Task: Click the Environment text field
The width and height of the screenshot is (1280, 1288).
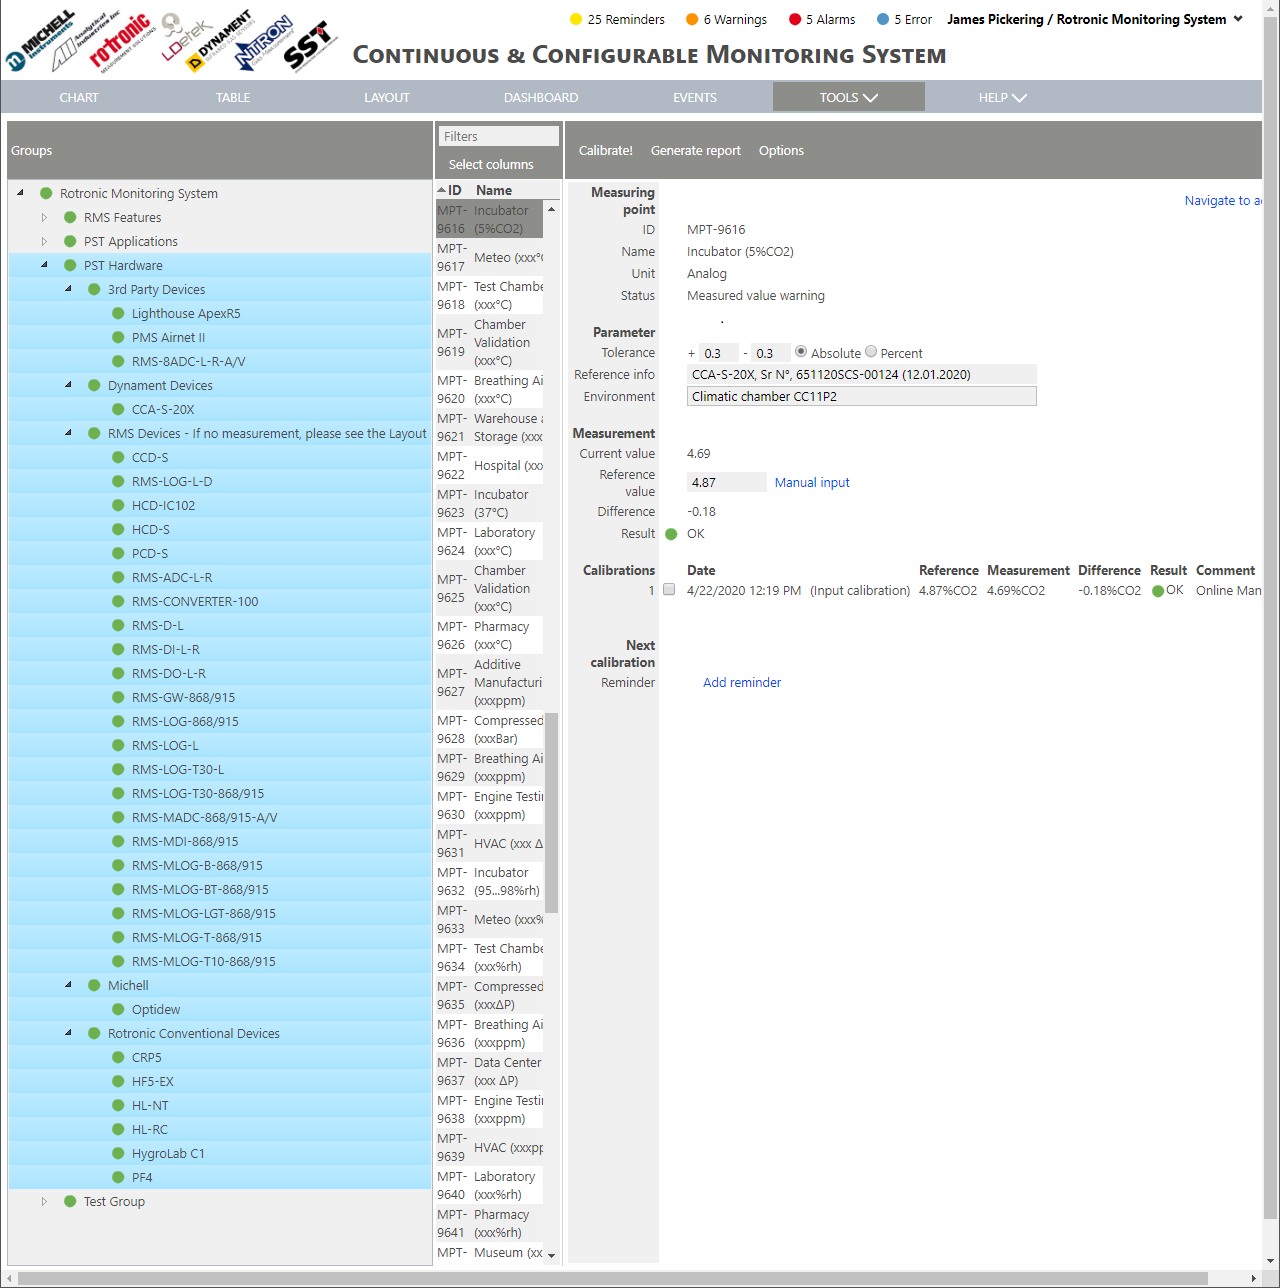Action: pos(862,396)
